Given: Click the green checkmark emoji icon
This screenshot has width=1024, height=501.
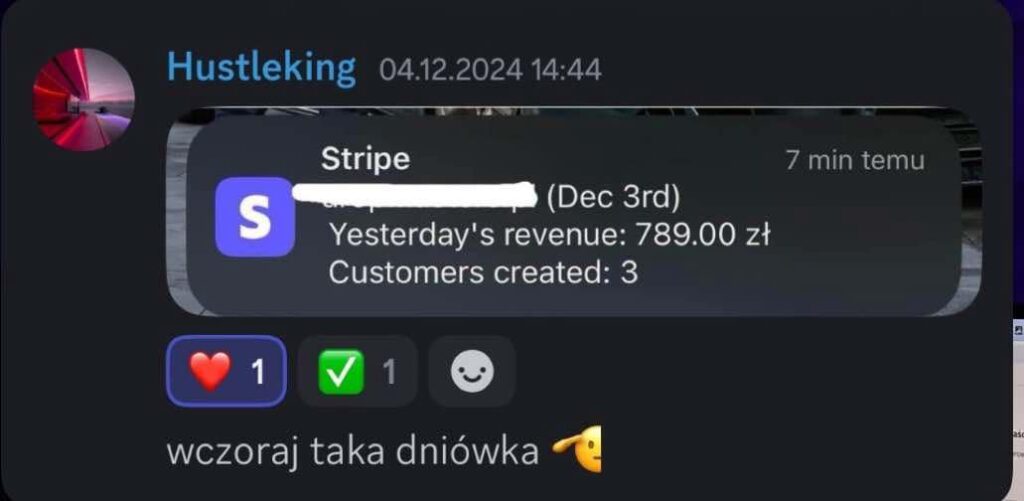Looking at the screenshot, I should pos(340,372).
